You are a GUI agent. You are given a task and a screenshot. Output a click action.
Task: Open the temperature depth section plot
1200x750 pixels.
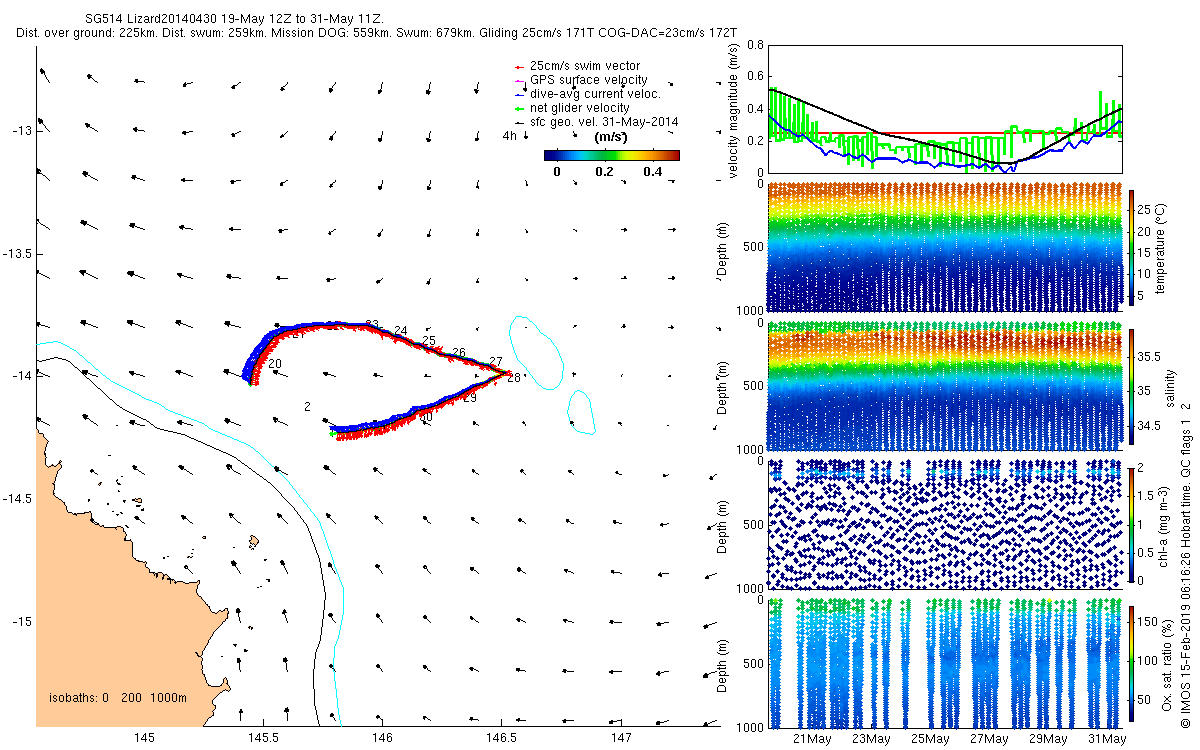pos(945,248)
